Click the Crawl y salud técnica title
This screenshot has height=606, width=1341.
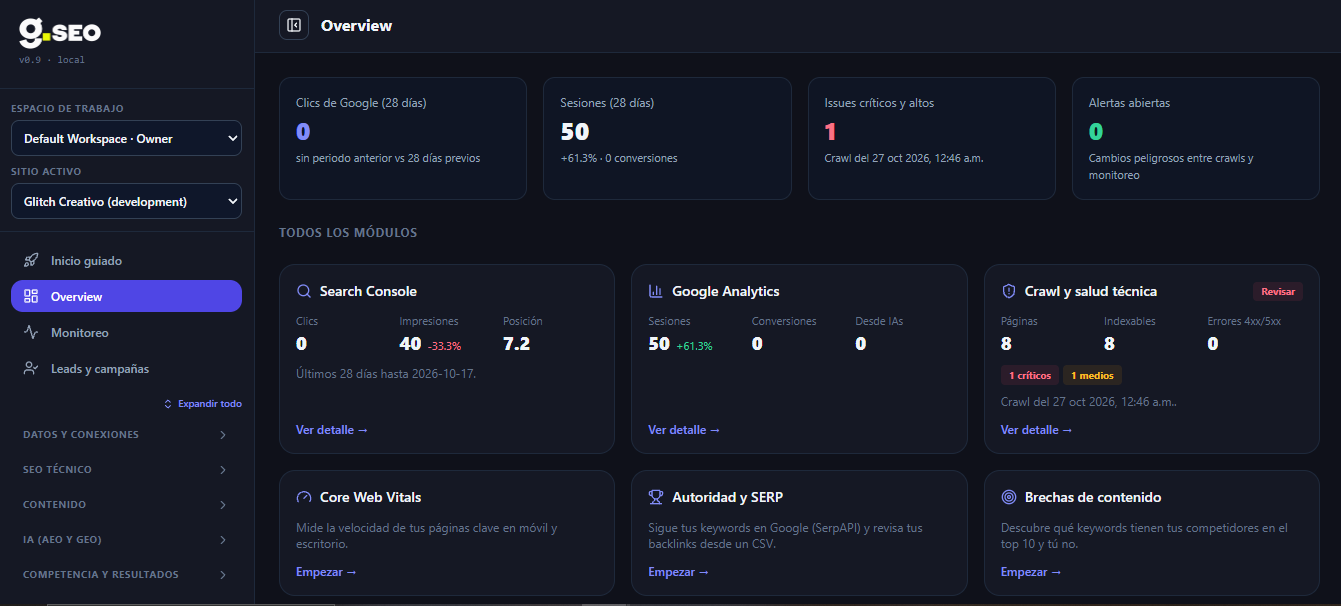pyautogui.click(x=1091, y=292)
